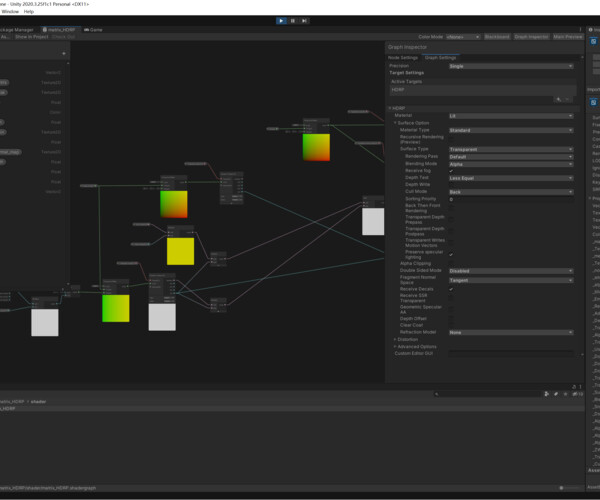This screenshot has height=500, width=600.
Task: Toggle the Recursive Rendering checkbox
Action: (x=451, y=139)
